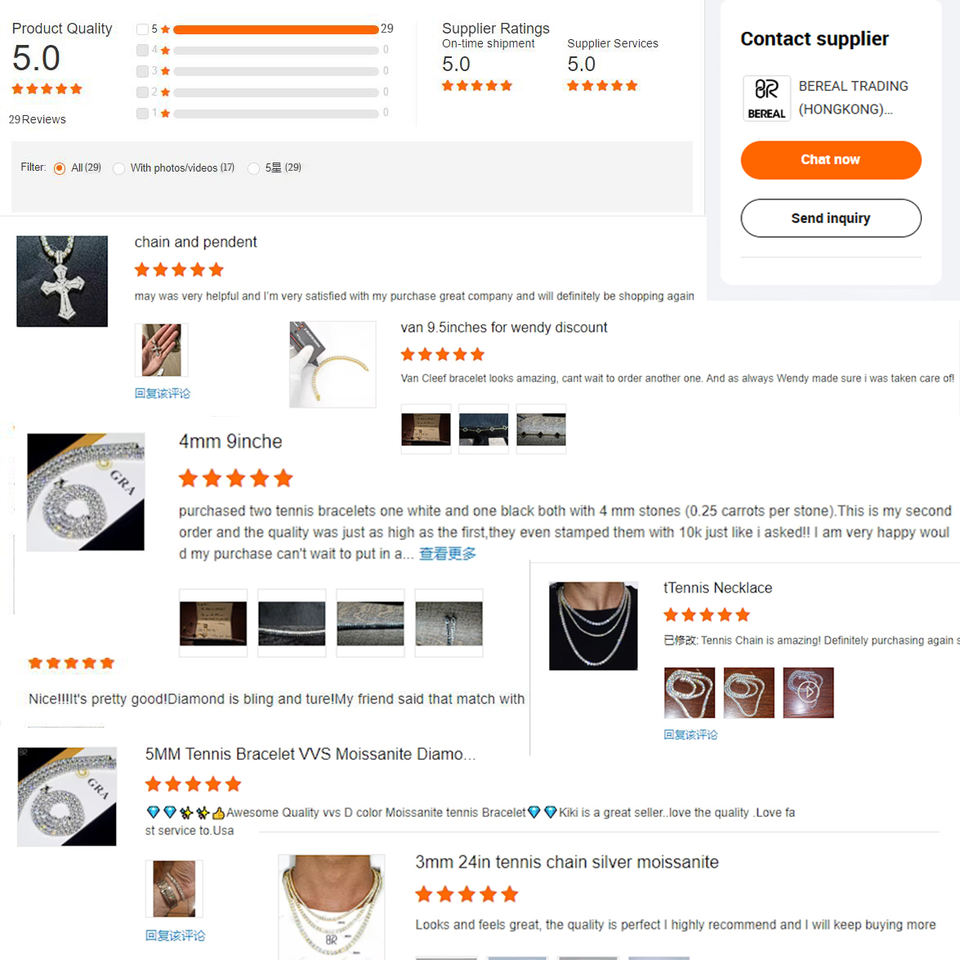Reply to the chain and pendent review
960x960 pixels.
[162, 393]
